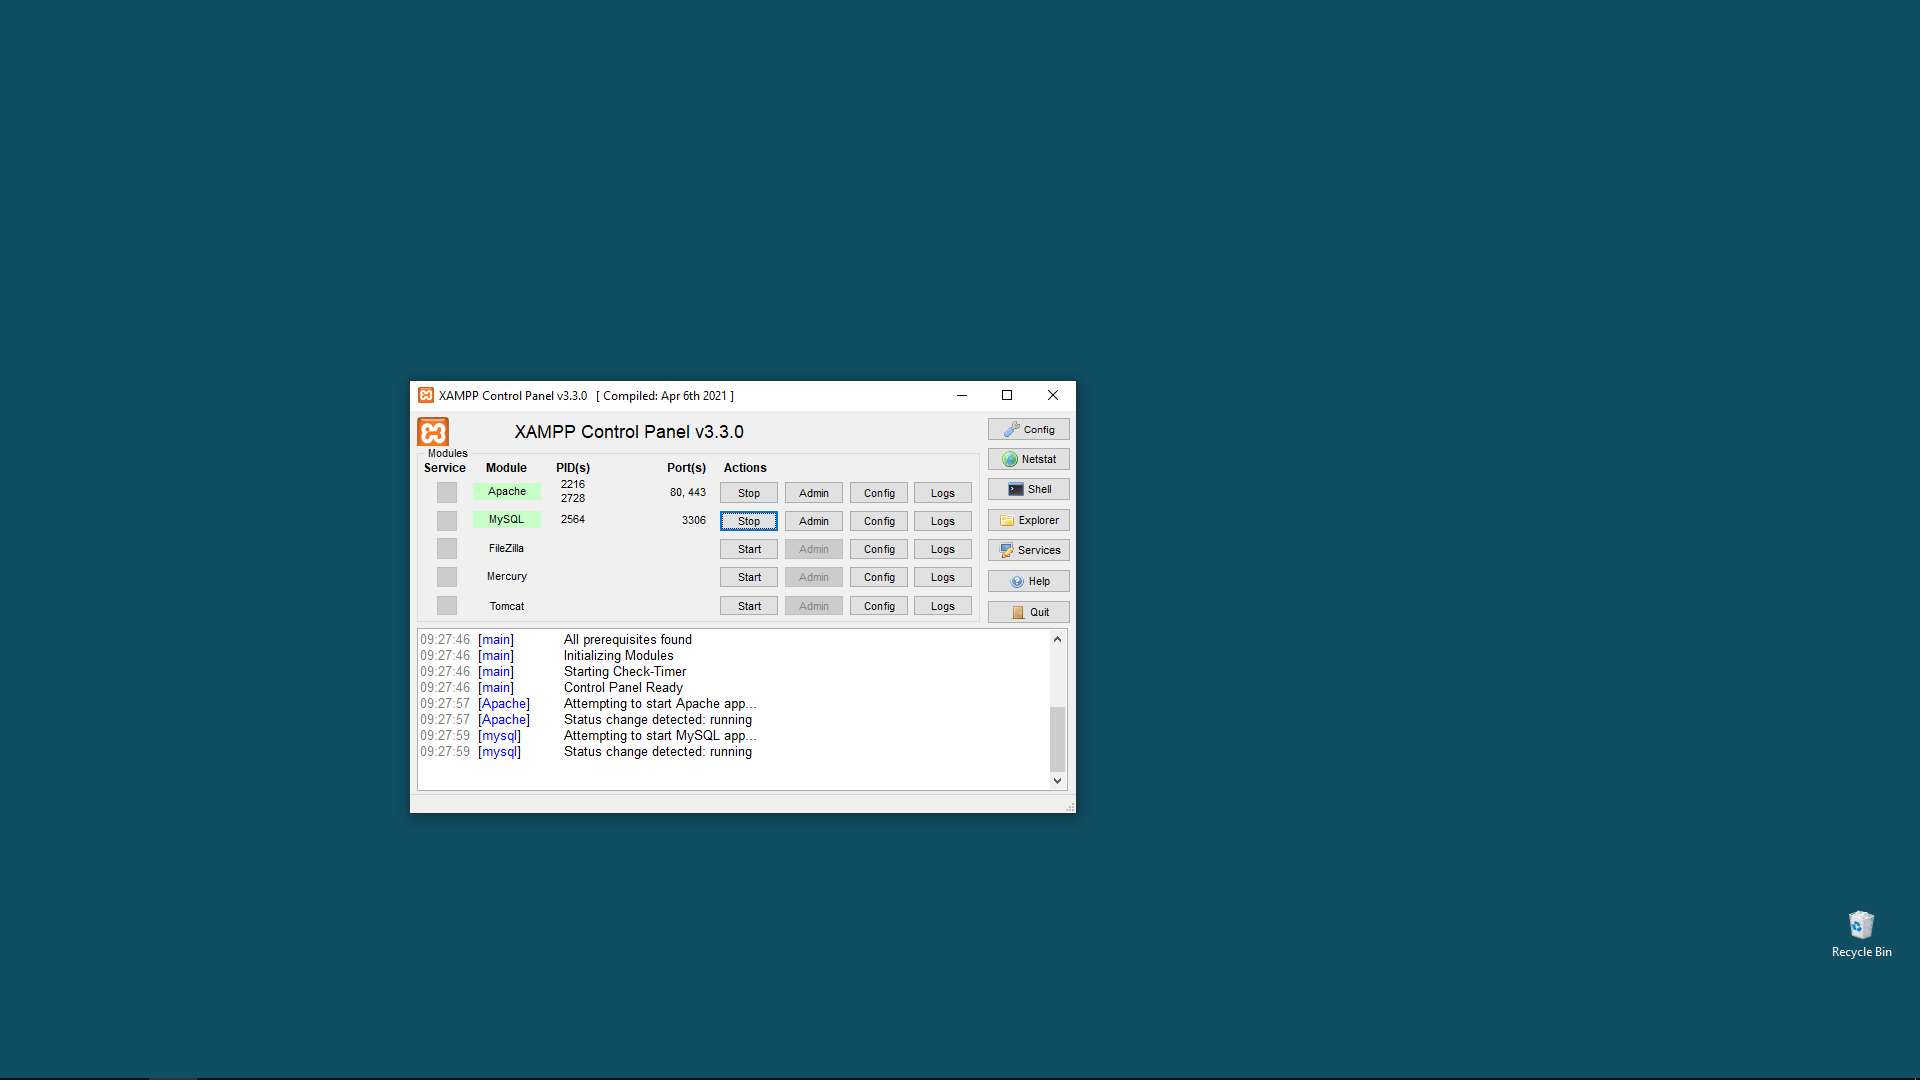Launch Netstat from the globe button
Screen dimensions: 1920x1080
point(1028,459)
